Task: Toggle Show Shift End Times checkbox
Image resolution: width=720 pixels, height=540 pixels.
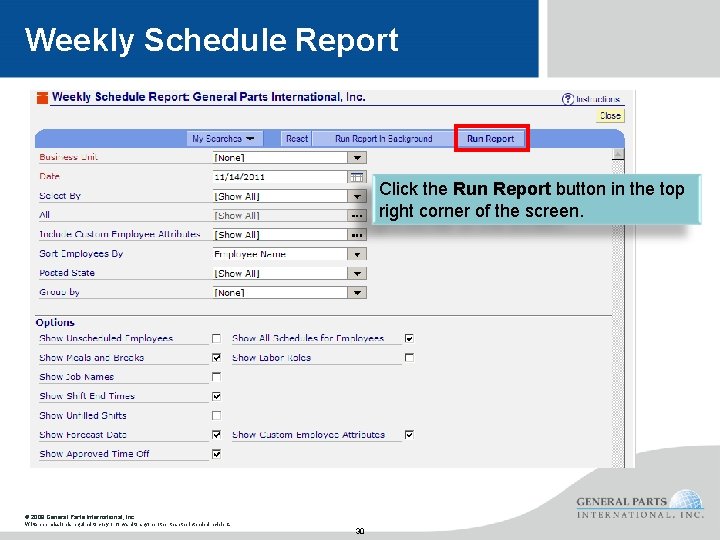Action: [x=216, y=396]
